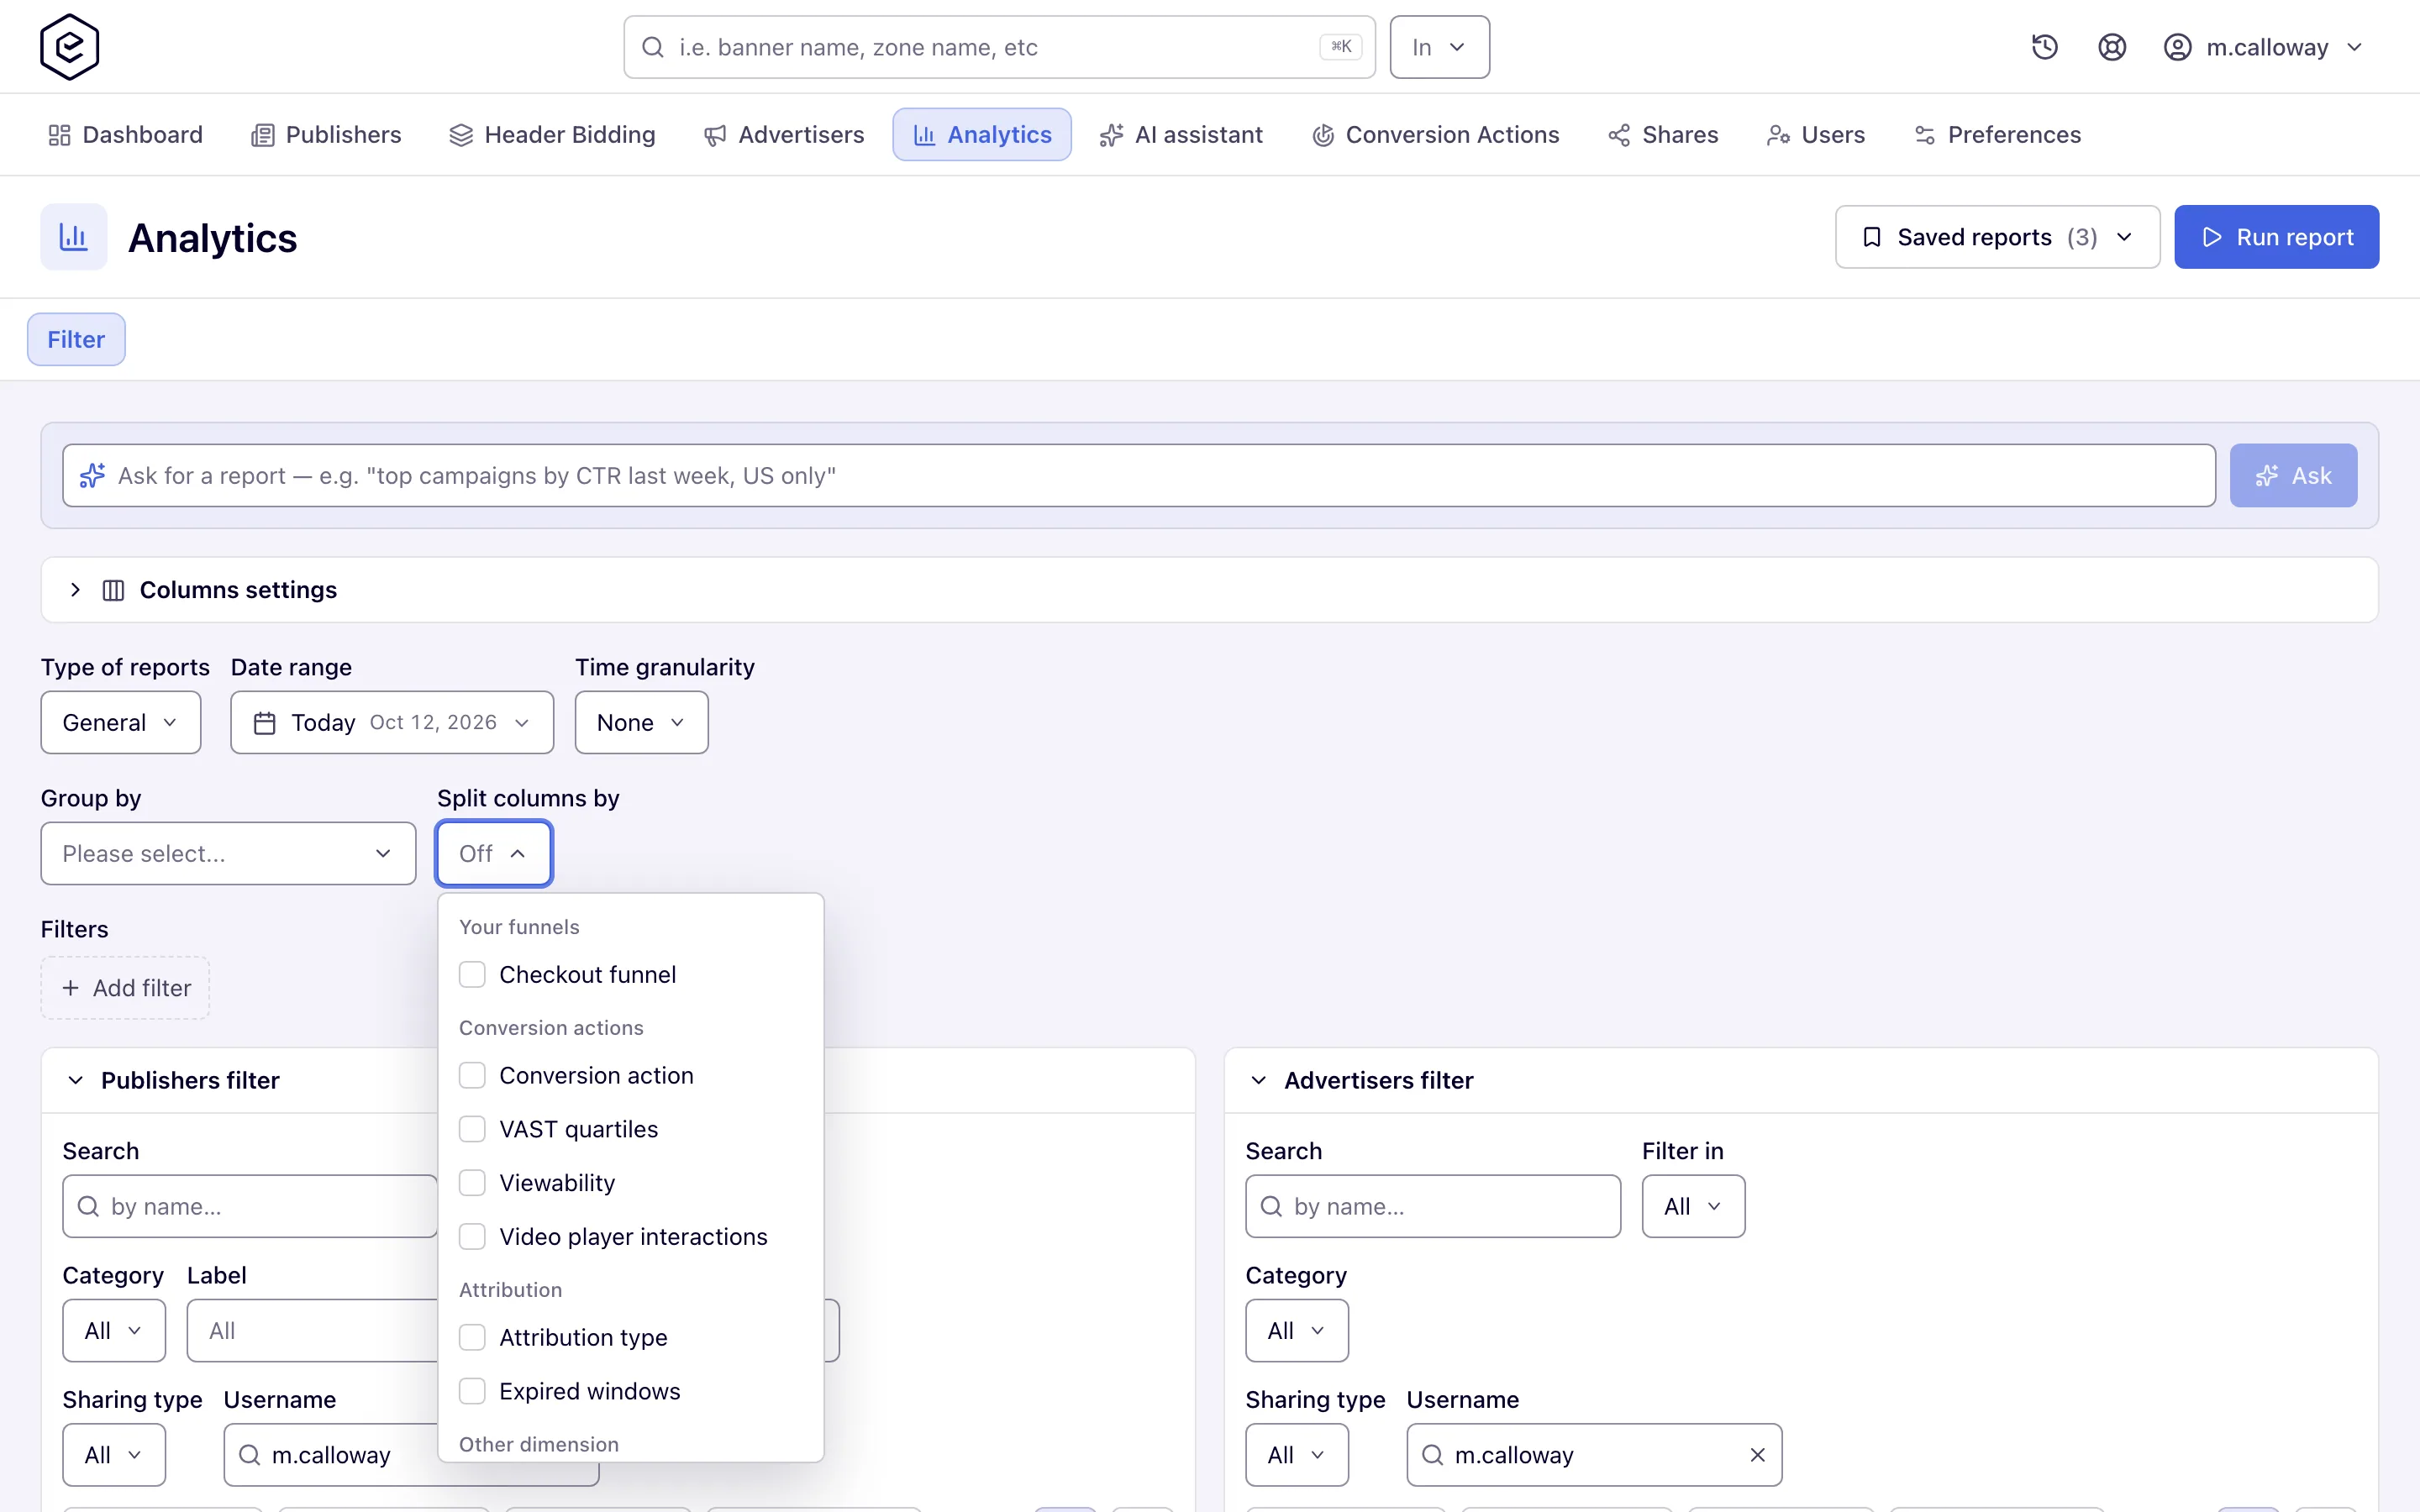Click the Analytics page chart icon
2420x1512 pixels.
coord(74,237)
